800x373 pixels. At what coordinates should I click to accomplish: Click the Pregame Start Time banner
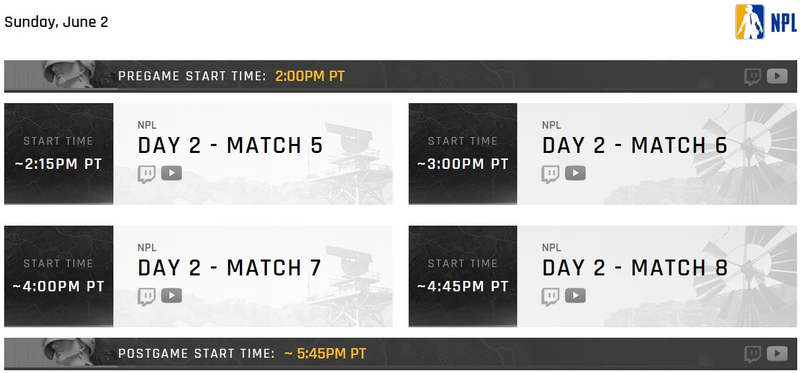point(401,77)
